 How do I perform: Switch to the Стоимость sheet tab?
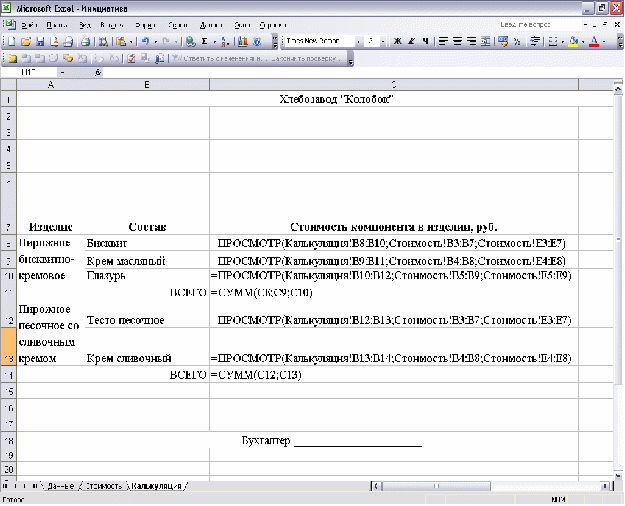104,486
